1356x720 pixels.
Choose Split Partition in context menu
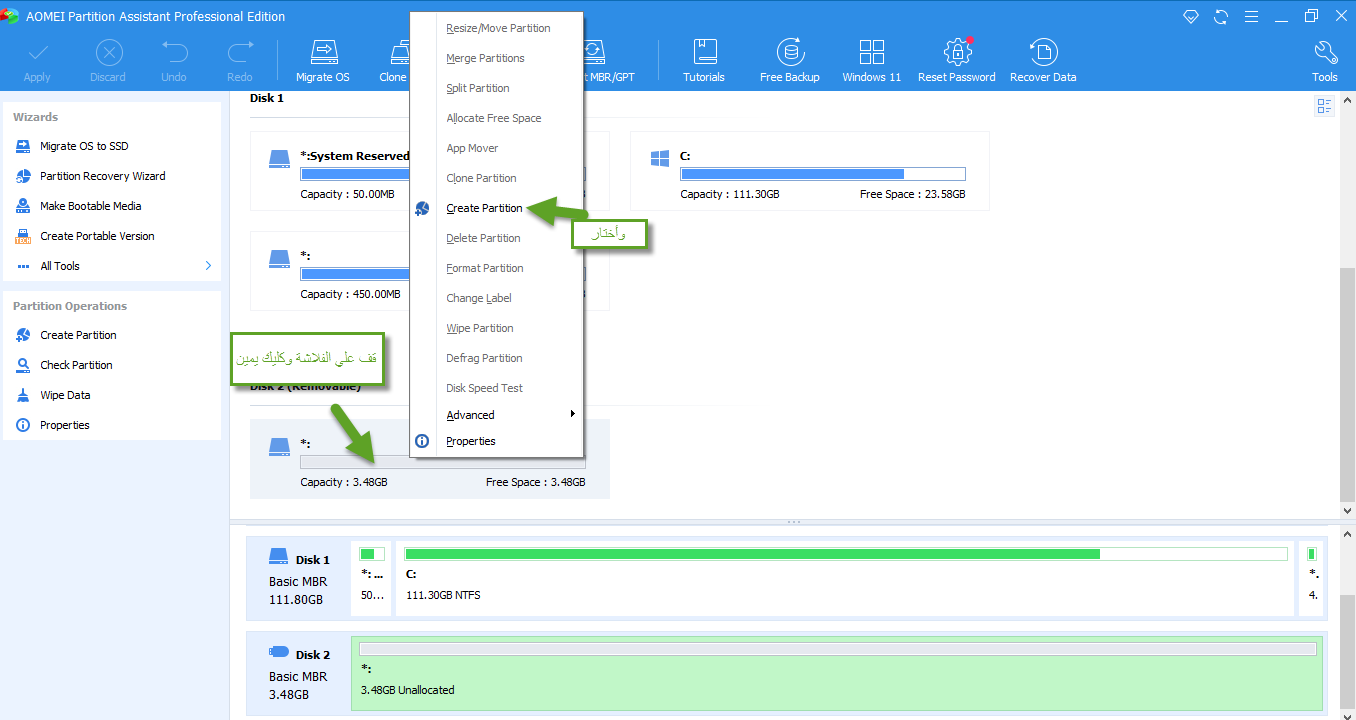[x=478, y=88]
